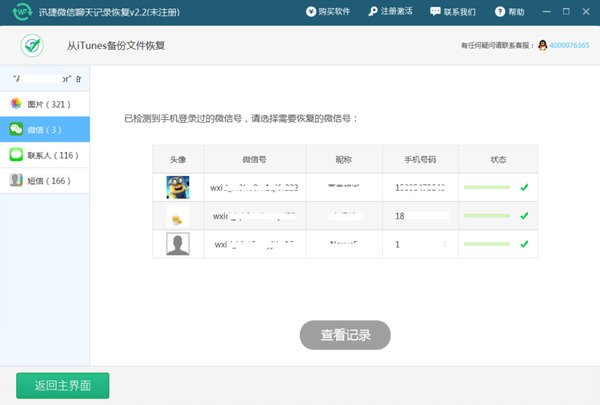This screenshot has height=405, width=600.
Task: Select the second account's yellow avatar
Action: point(178,216)
